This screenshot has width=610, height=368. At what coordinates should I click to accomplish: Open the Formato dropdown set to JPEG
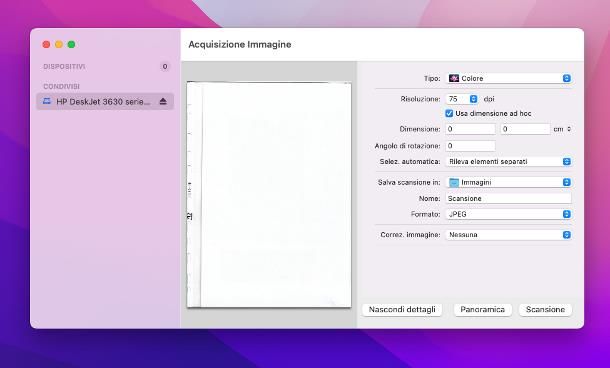[x=509, y=214]
